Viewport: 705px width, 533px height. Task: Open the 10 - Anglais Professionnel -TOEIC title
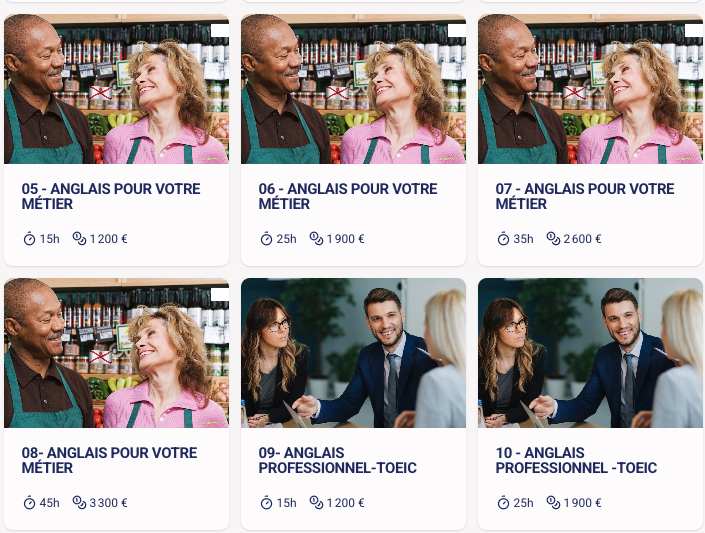(x=576, y=460)
